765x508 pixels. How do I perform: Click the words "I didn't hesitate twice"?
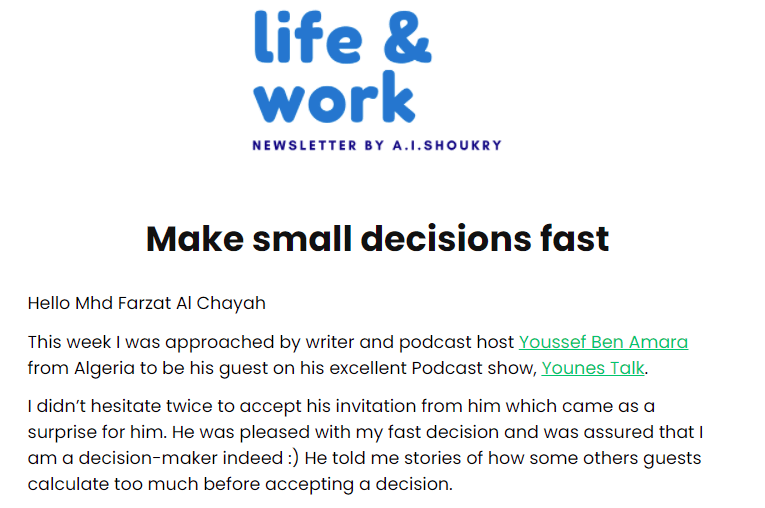point(114,407)
